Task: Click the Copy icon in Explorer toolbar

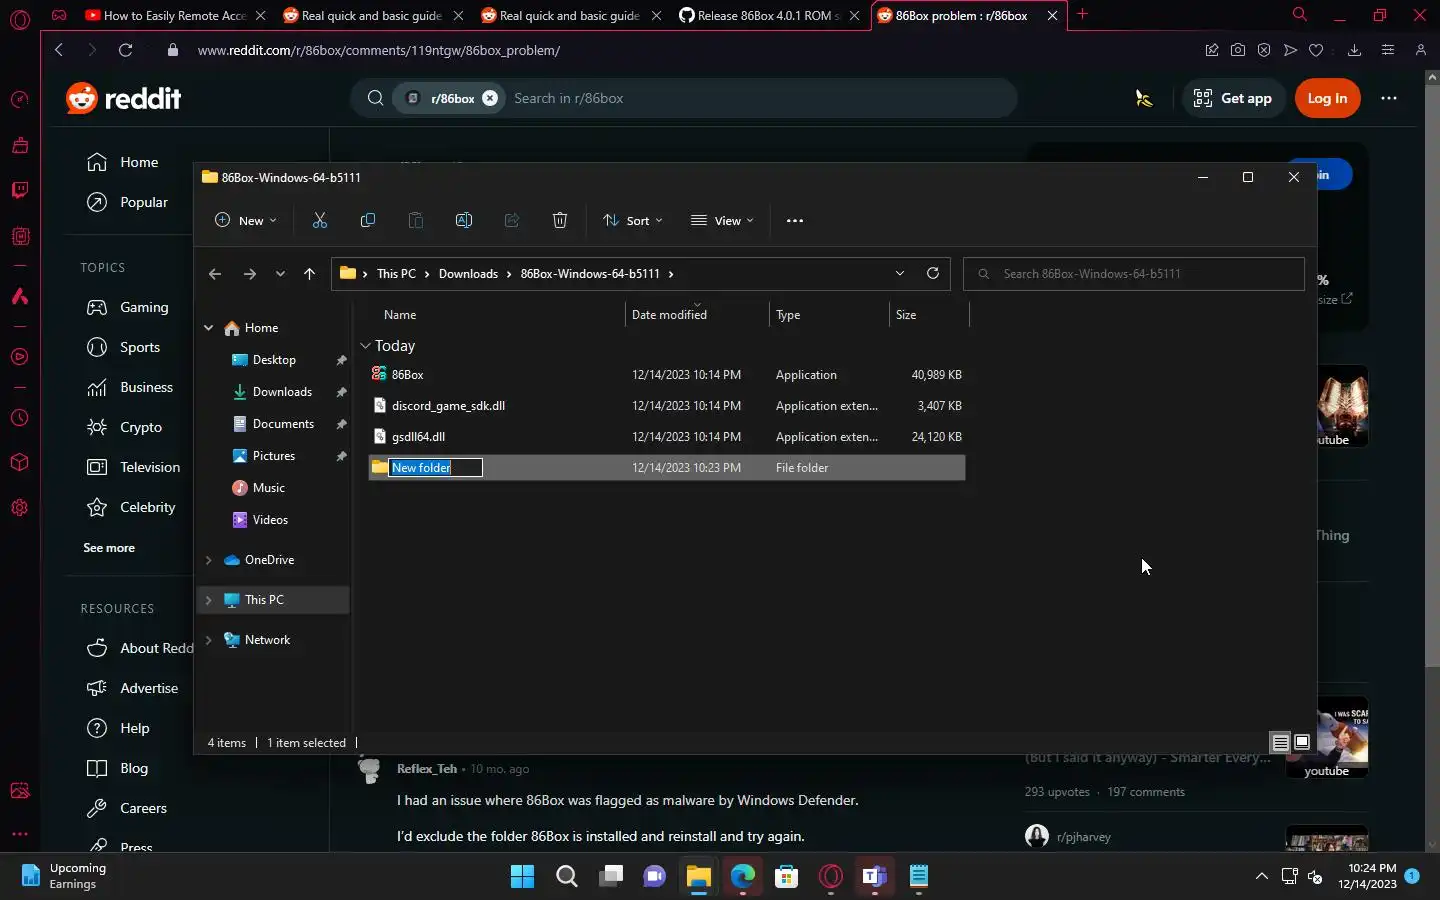Action: coord(368,220)
